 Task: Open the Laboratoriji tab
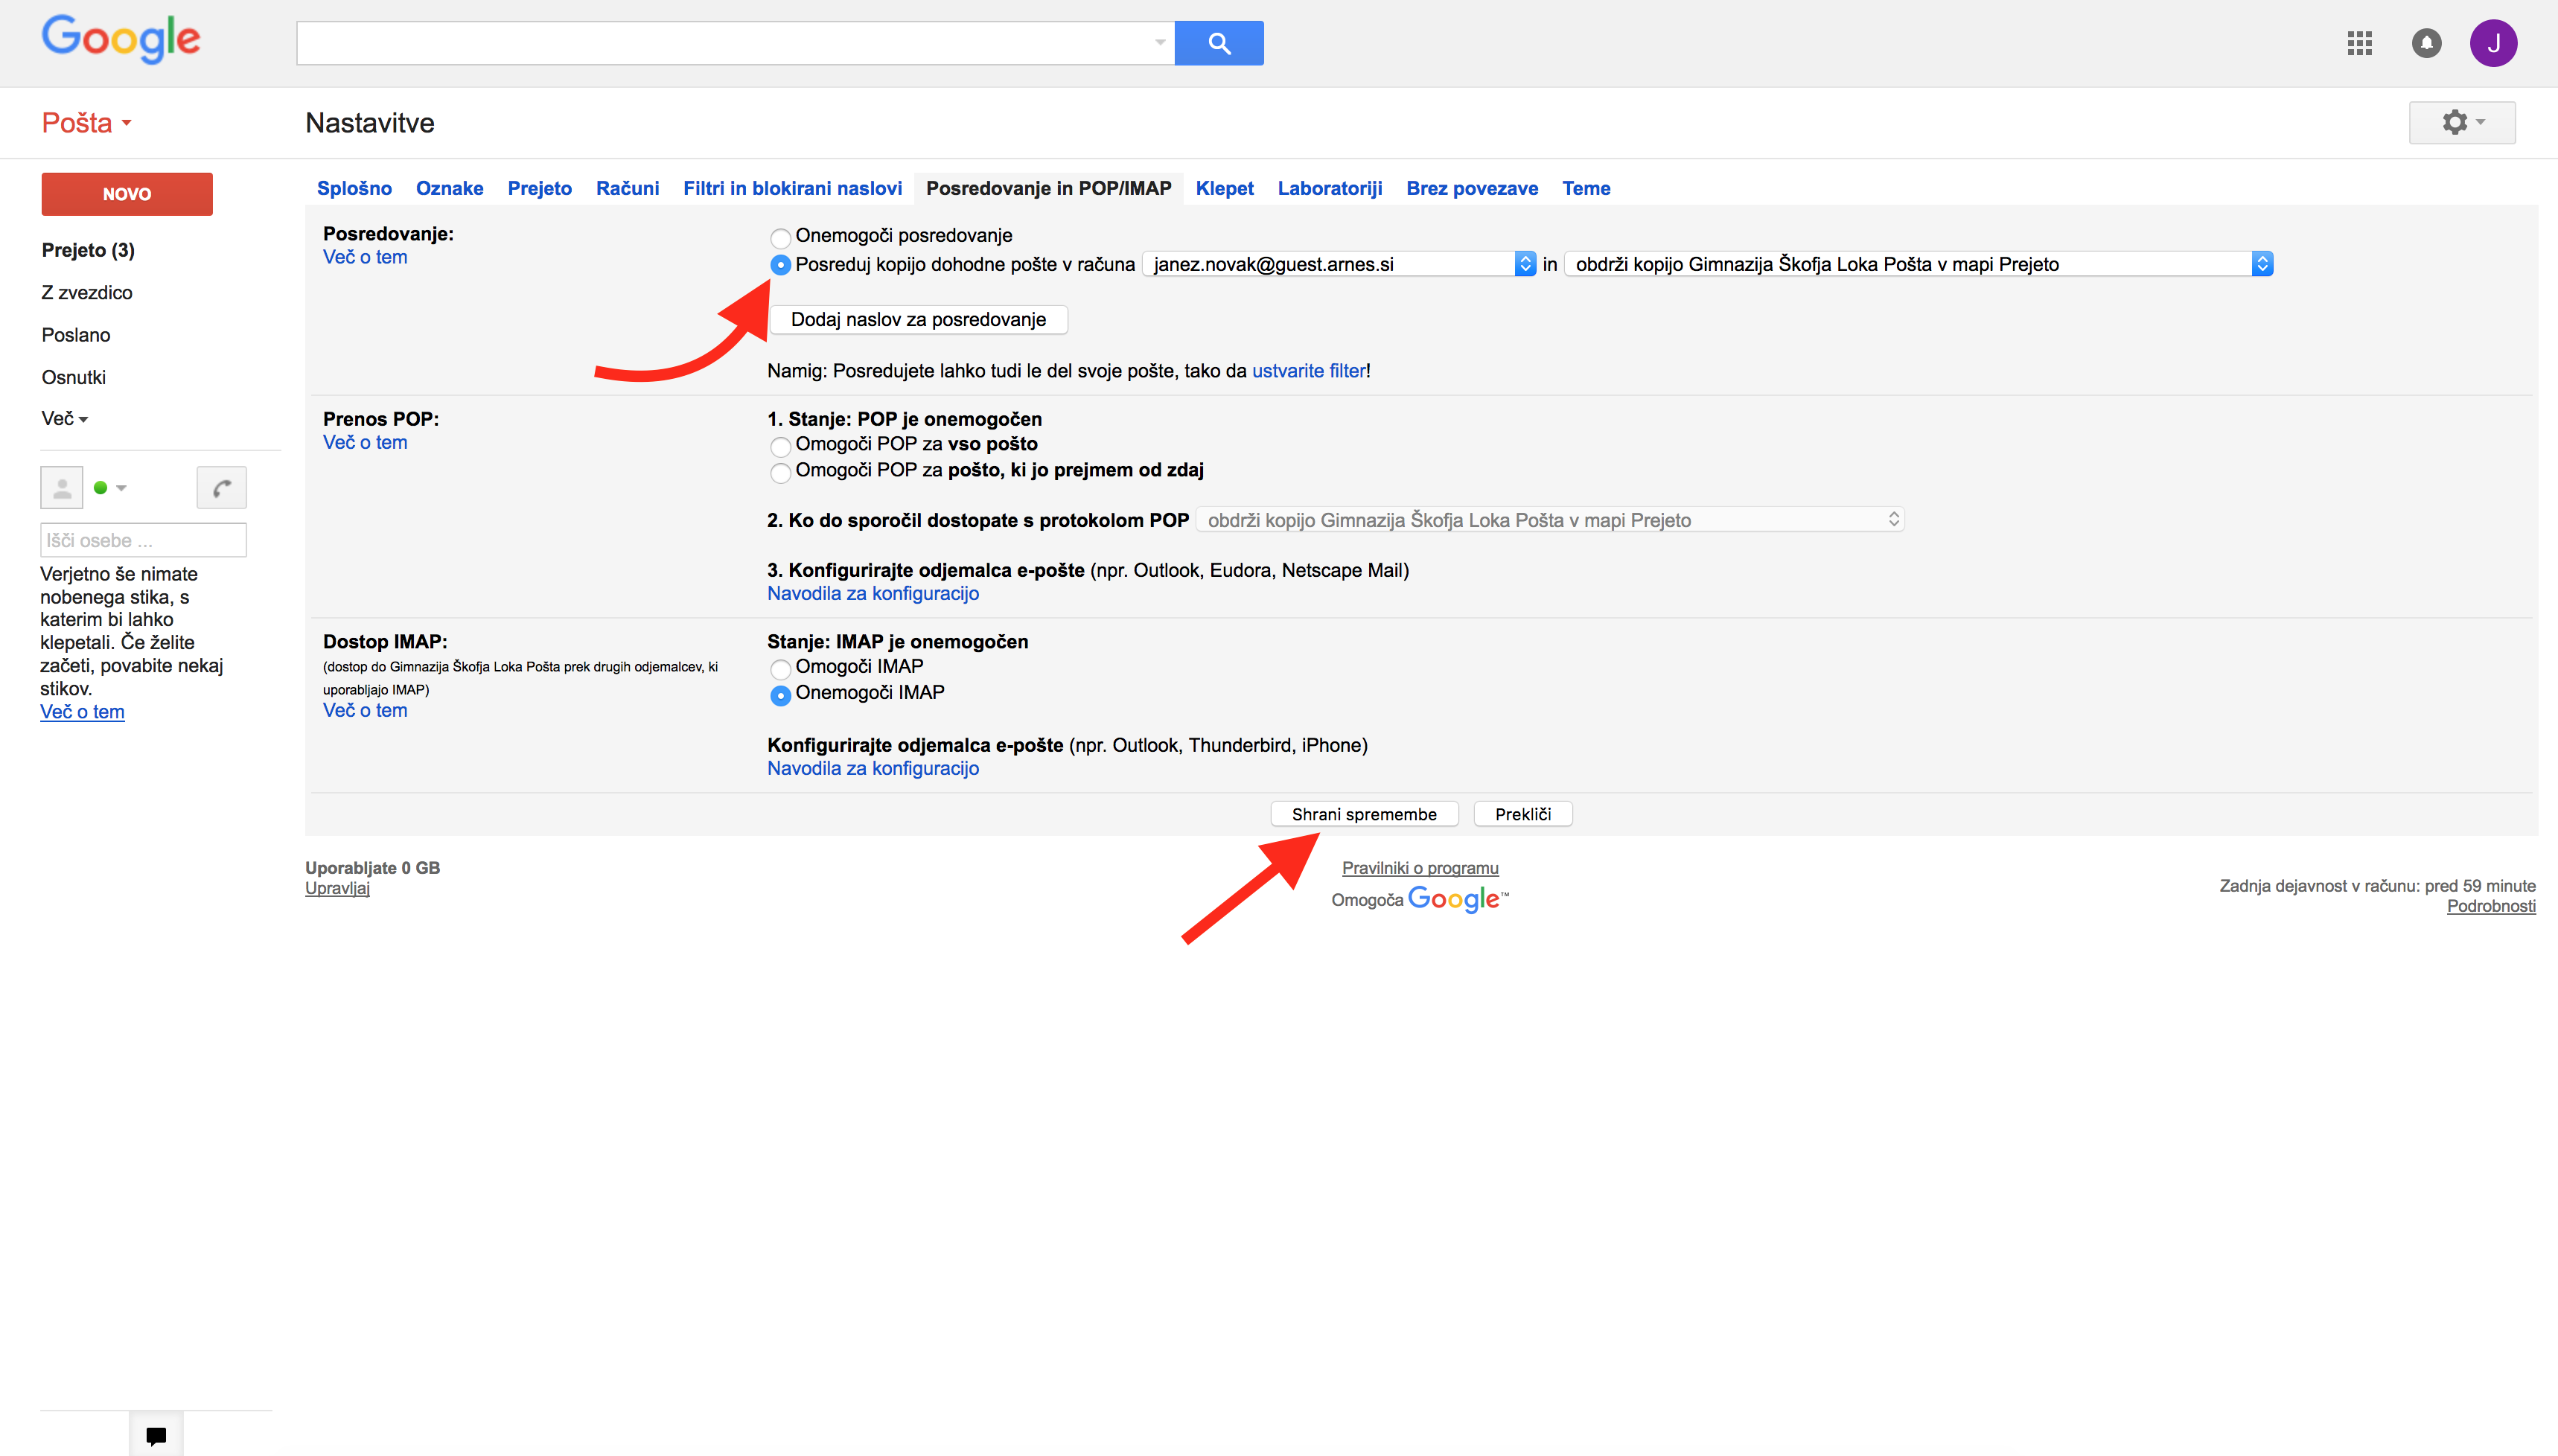click(x=1329, y=188)
